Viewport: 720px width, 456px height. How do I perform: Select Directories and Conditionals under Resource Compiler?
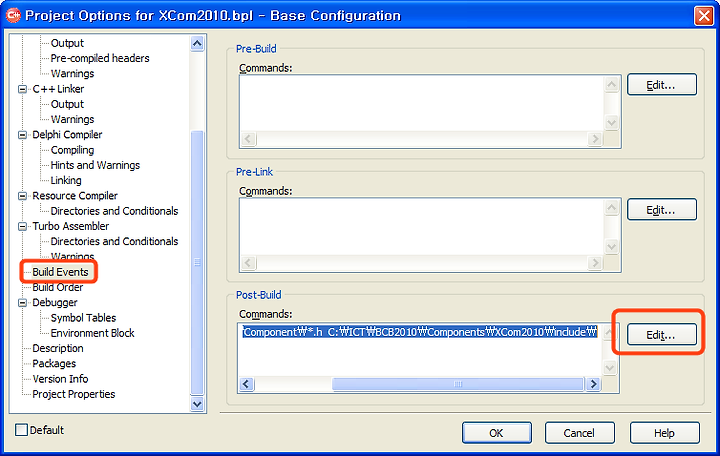[114, 211]
